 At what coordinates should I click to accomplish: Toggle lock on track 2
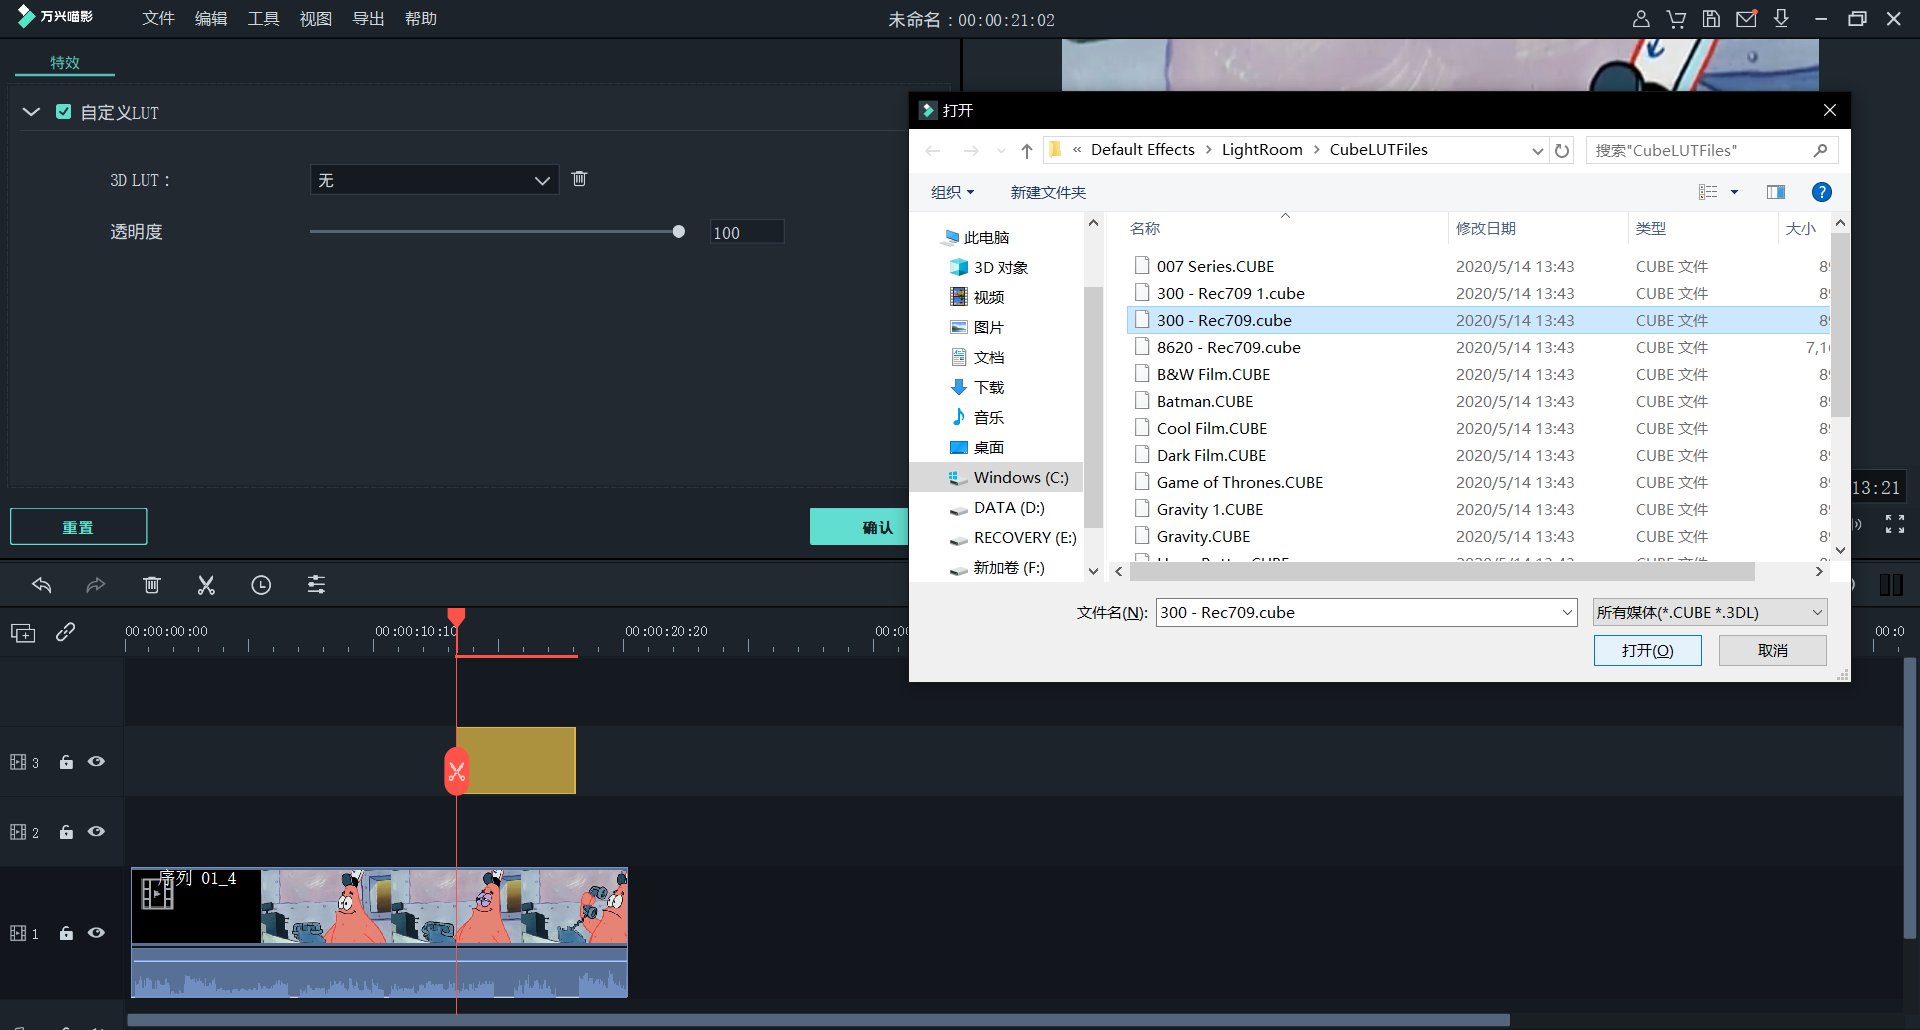coord(66,832)
